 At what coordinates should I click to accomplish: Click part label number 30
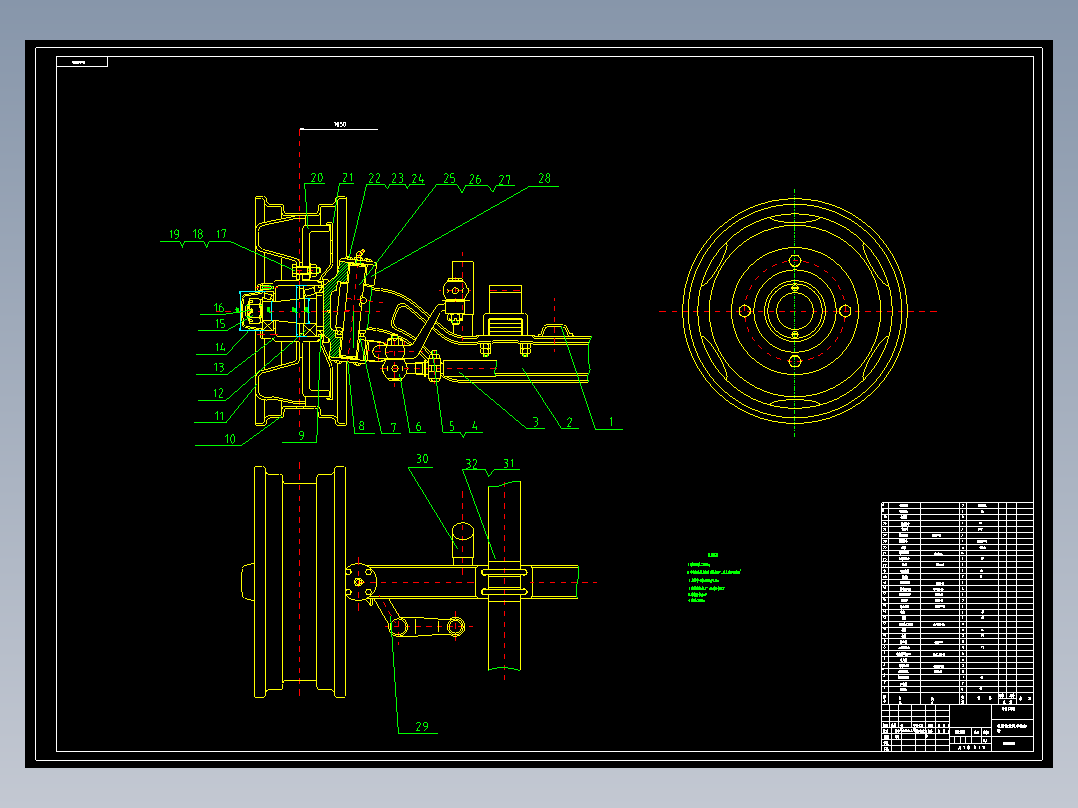pos(422,459)
